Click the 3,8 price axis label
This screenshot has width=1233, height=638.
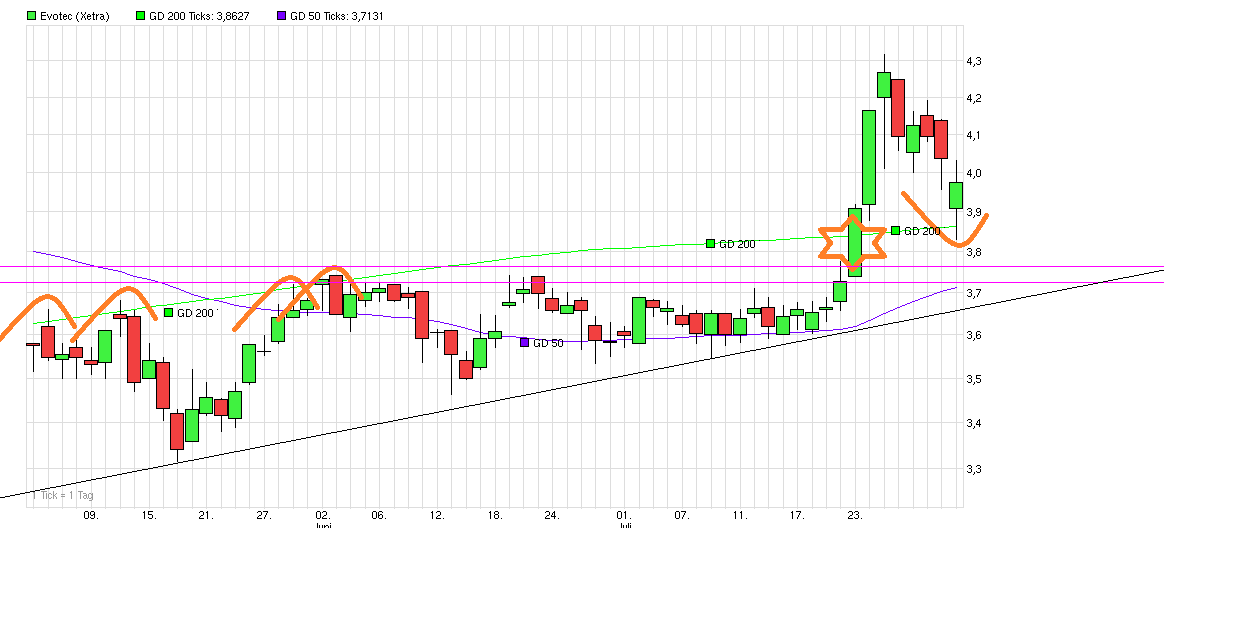(x=974, y=253)
